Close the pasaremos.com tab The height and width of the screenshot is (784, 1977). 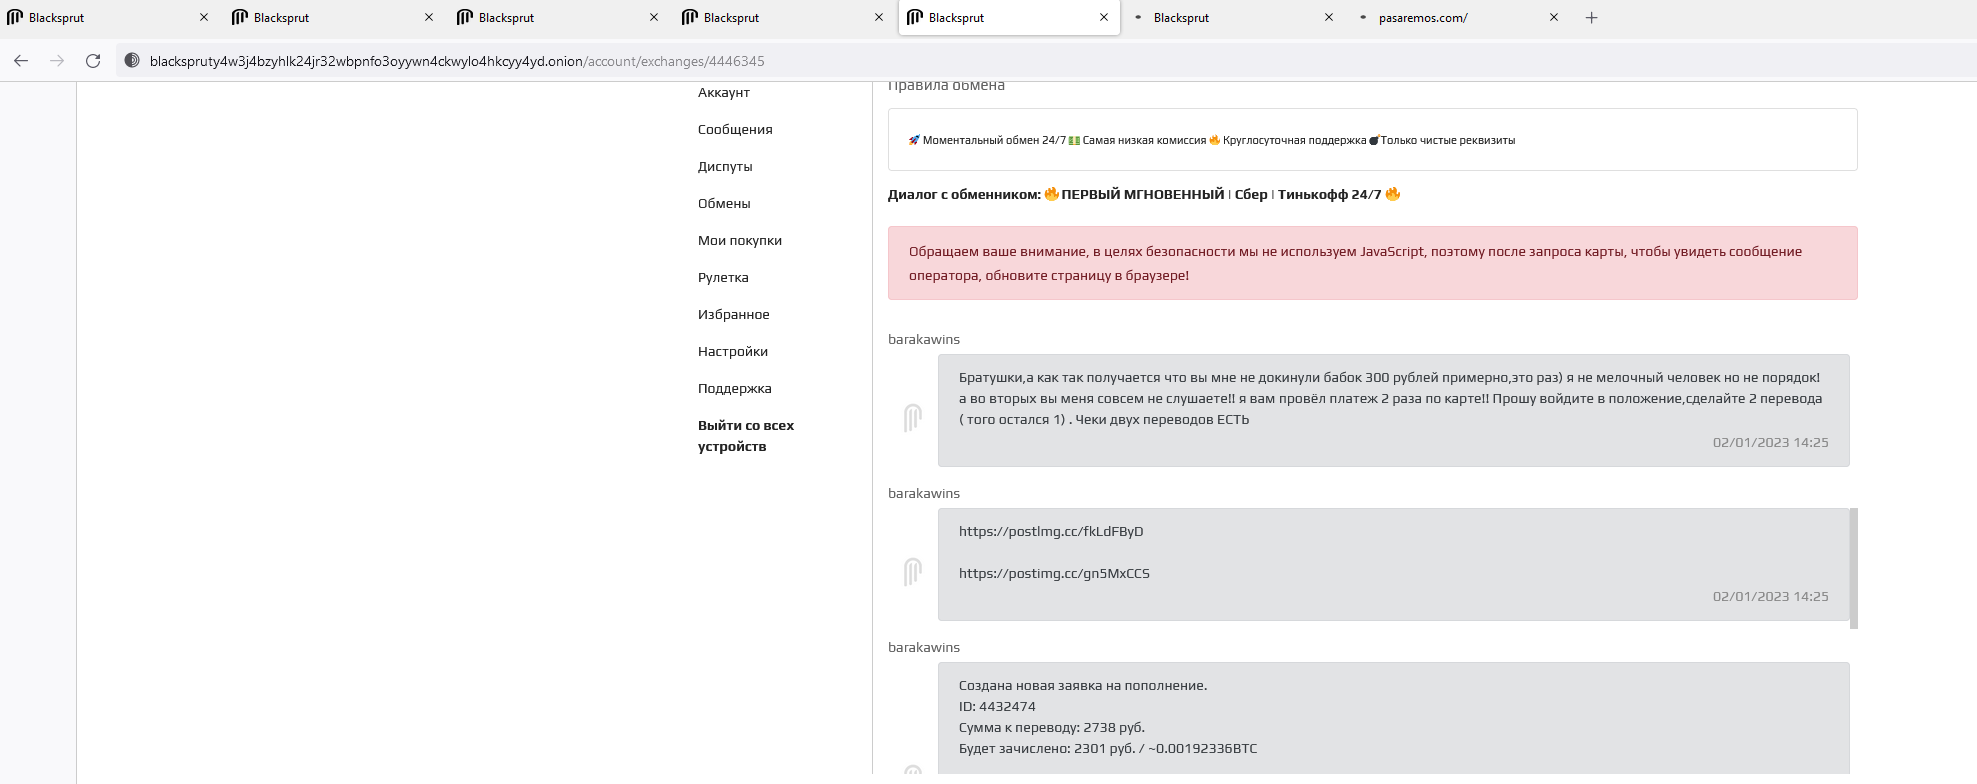[1554, 17]
